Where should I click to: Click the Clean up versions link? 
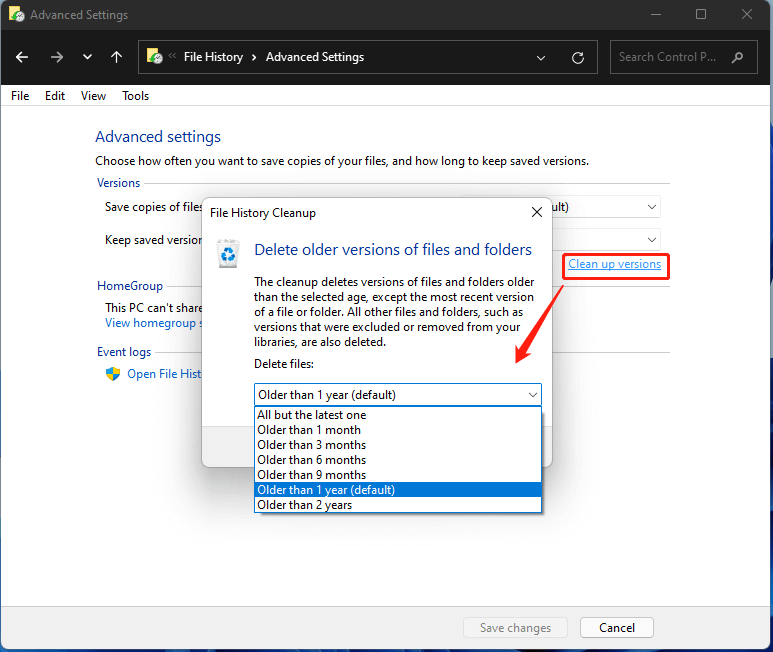614,264
